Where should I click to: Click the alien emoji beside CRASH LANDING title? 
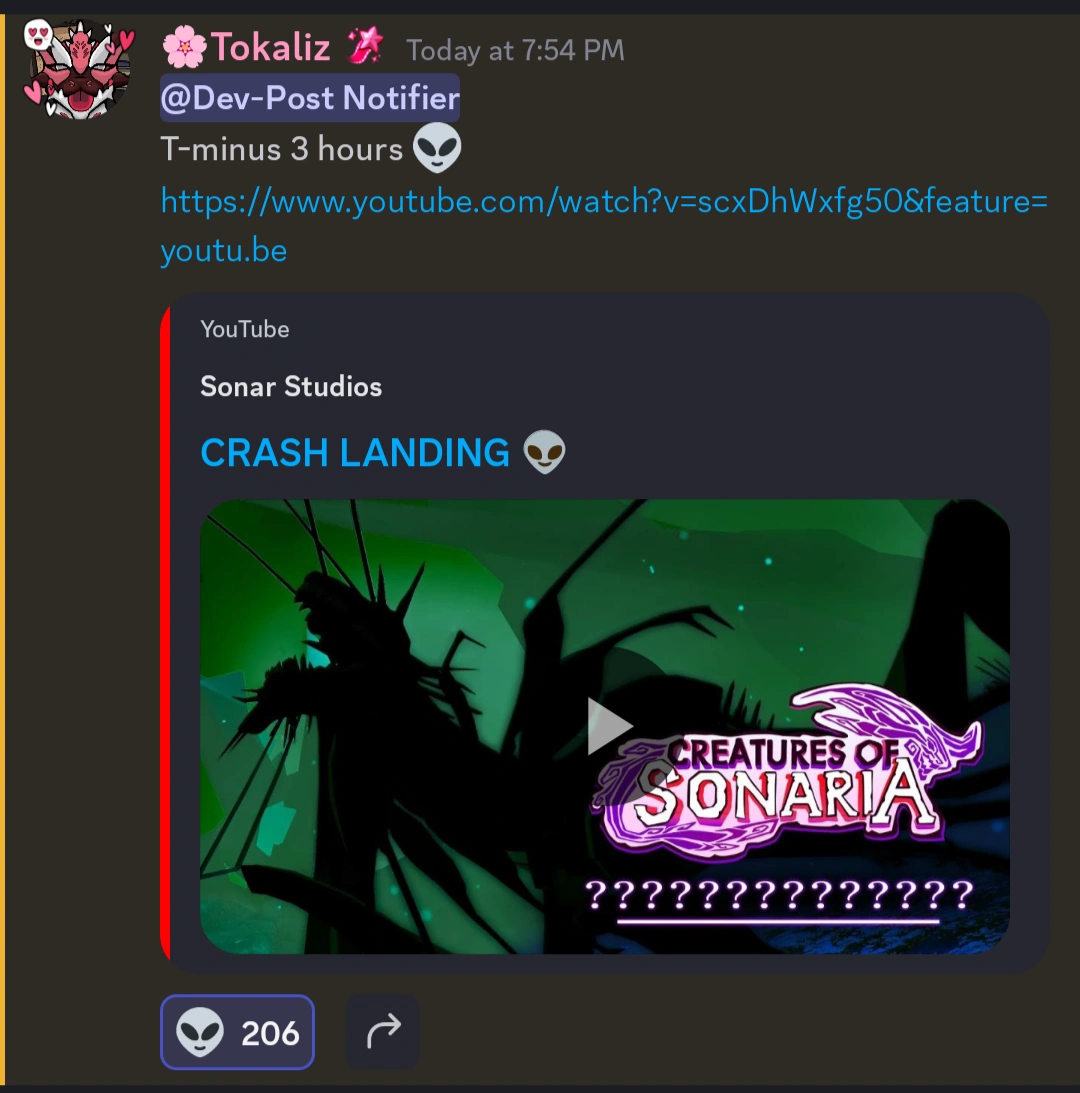(545, 452)
